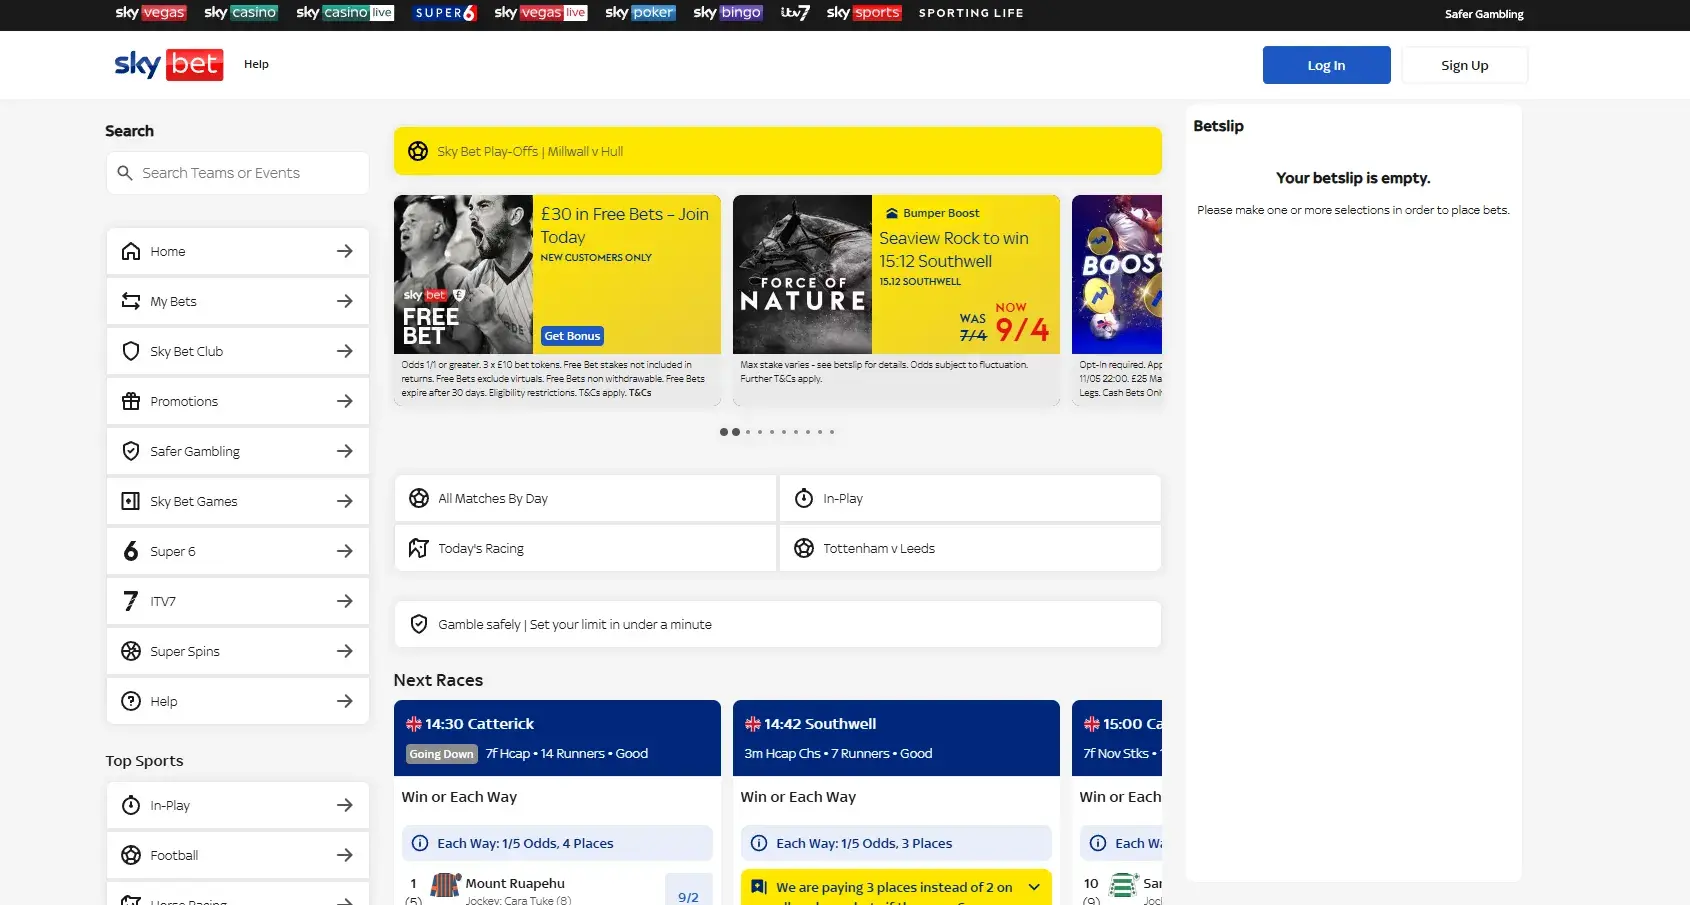
Task: Open the Super 6 logo in top bar
Action: click(x=446, y=13)
